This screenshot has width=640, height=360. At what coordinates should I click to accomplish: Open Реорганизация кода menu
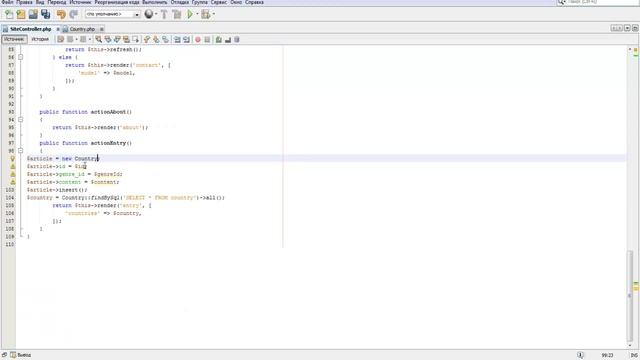[117, 2]
